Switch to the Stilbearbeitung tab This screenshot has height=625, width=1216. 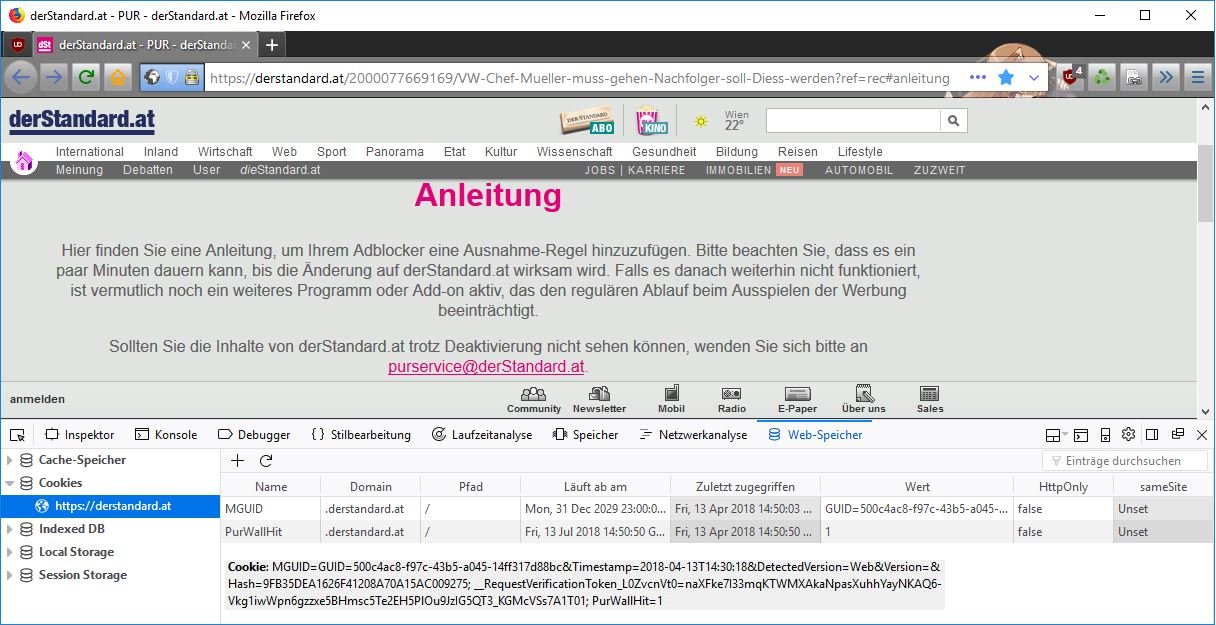click(361, 435)
